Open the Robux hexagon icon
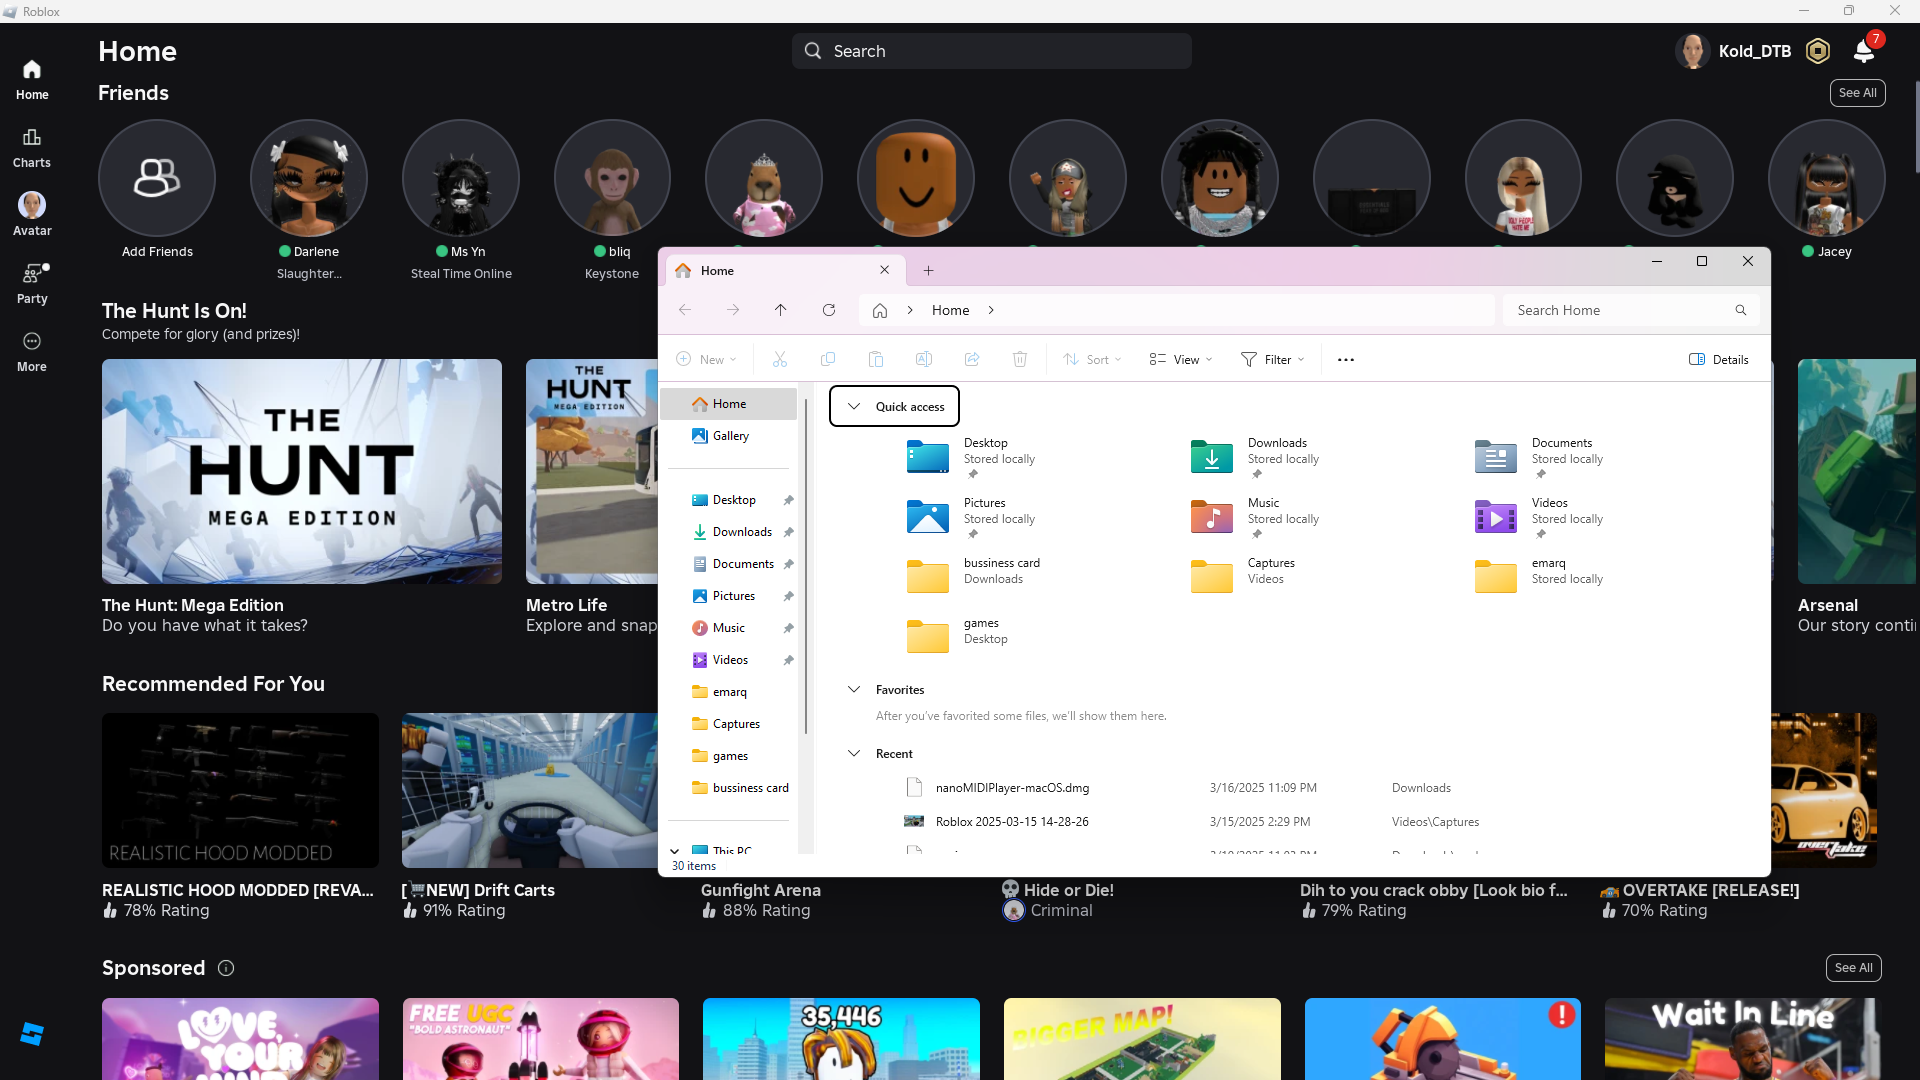The height and width of the screenshot is (1080, 1920). tap(1818, 51)
